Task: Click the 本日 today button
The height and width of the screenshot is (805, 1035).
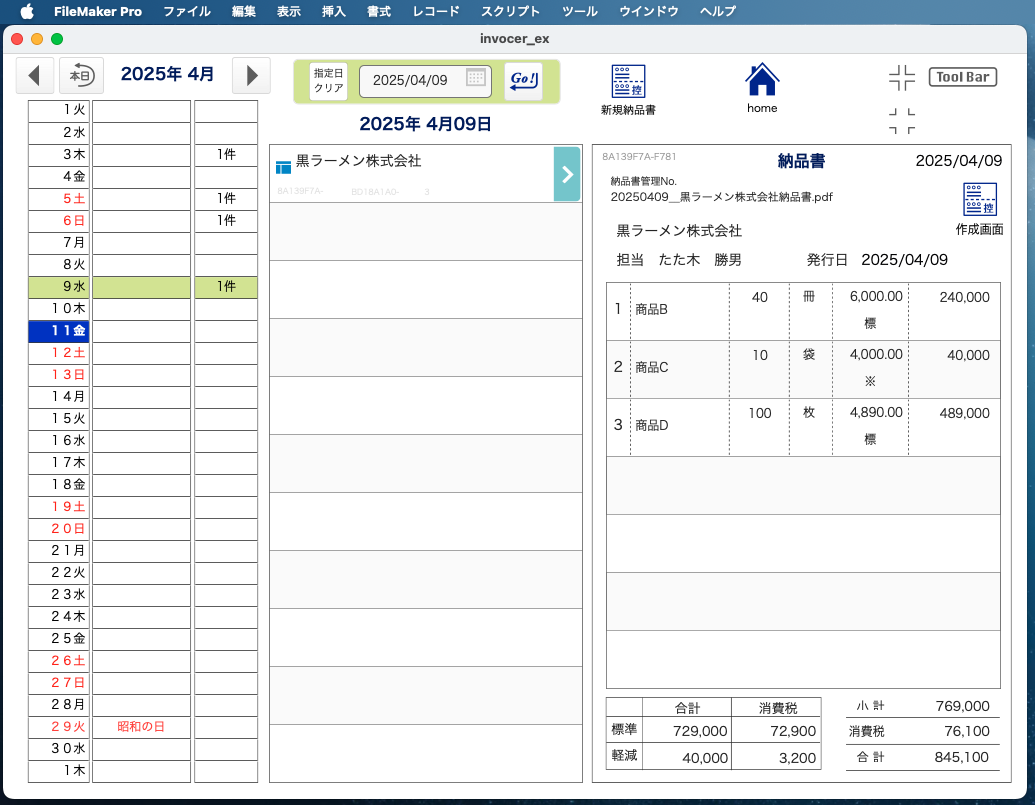Action: [81, 75]
